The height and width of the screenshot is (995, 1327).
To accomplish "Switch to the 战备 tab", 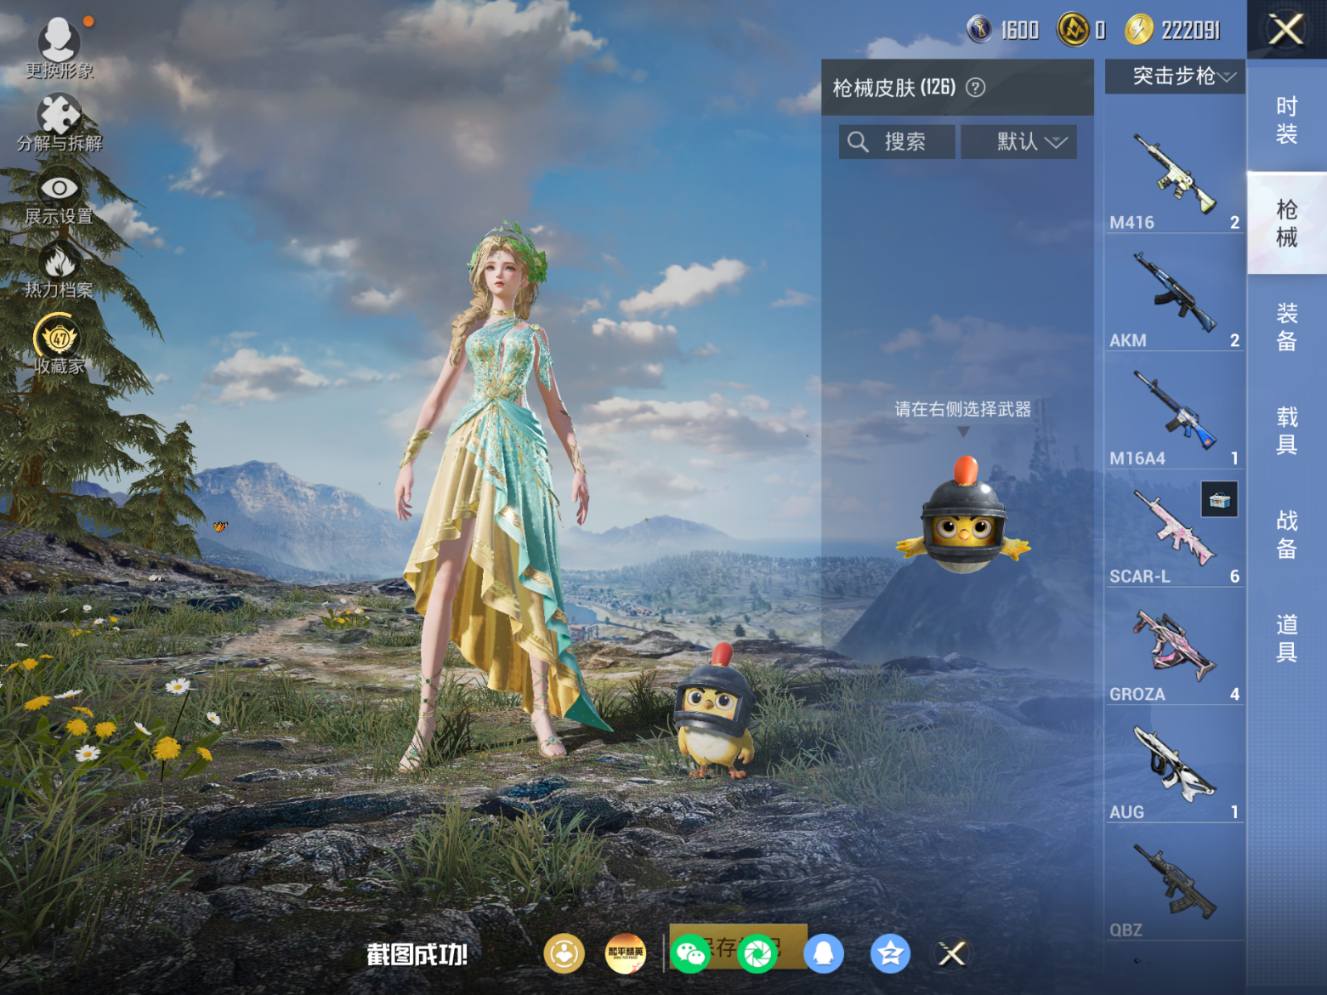I will [1287, 535].
